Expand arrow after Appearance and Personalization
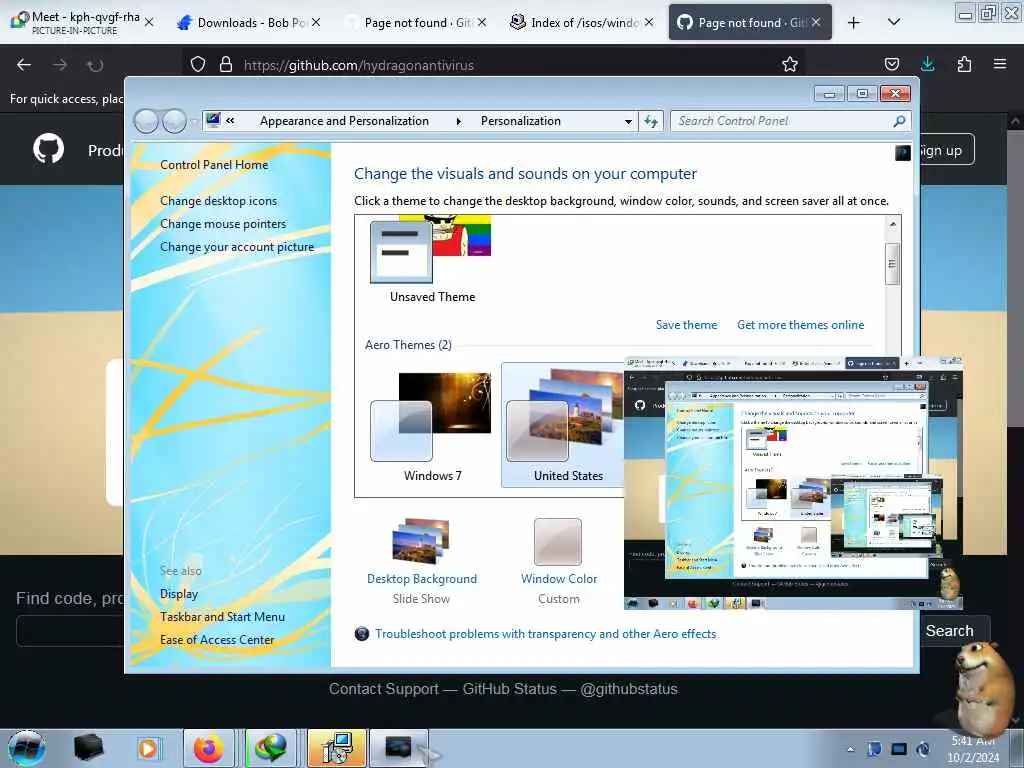The width and height of the screenshot is (1024, 768). click(x=458, y=121)
